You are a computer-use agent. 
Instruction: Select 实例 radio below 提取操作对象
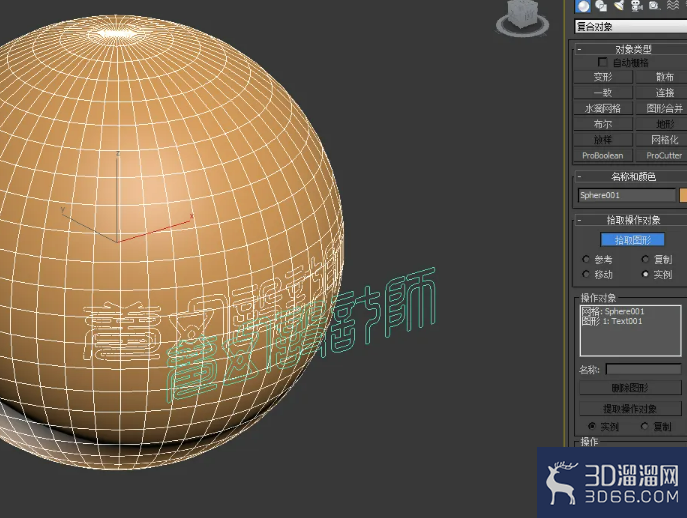point(592,426)
